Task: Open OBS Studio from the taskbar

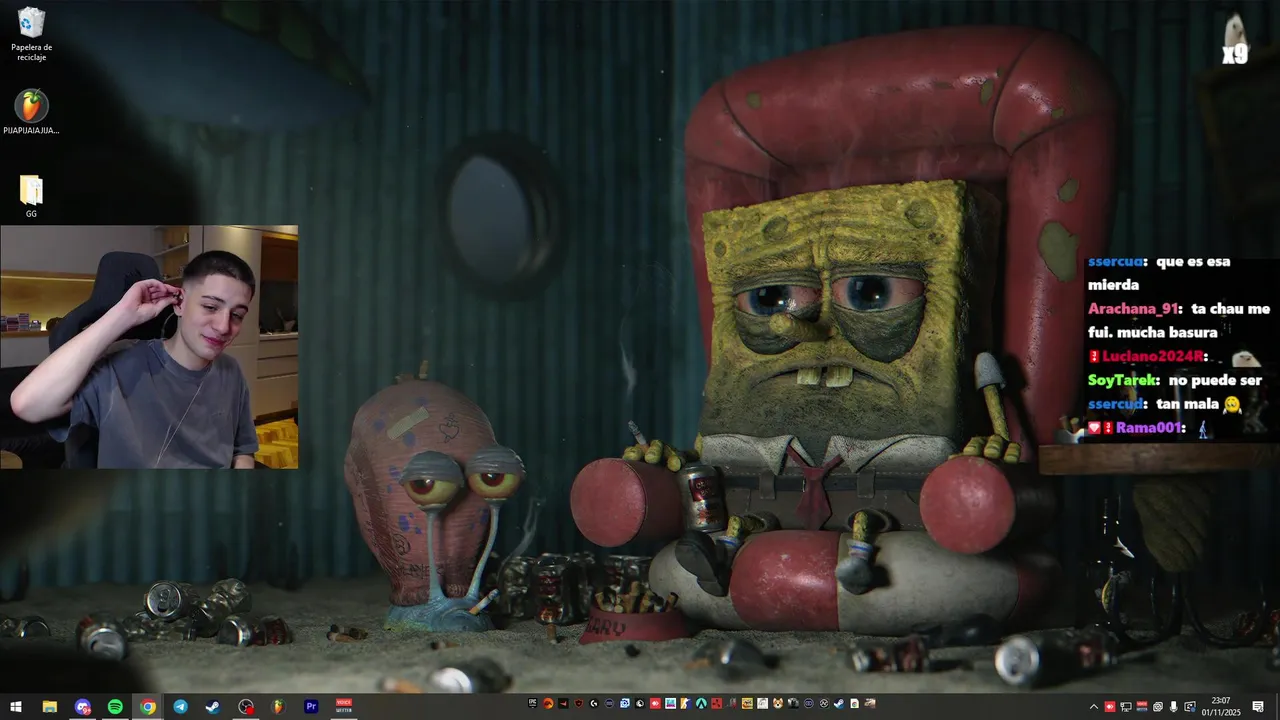Action: click(x=246, y=706)
